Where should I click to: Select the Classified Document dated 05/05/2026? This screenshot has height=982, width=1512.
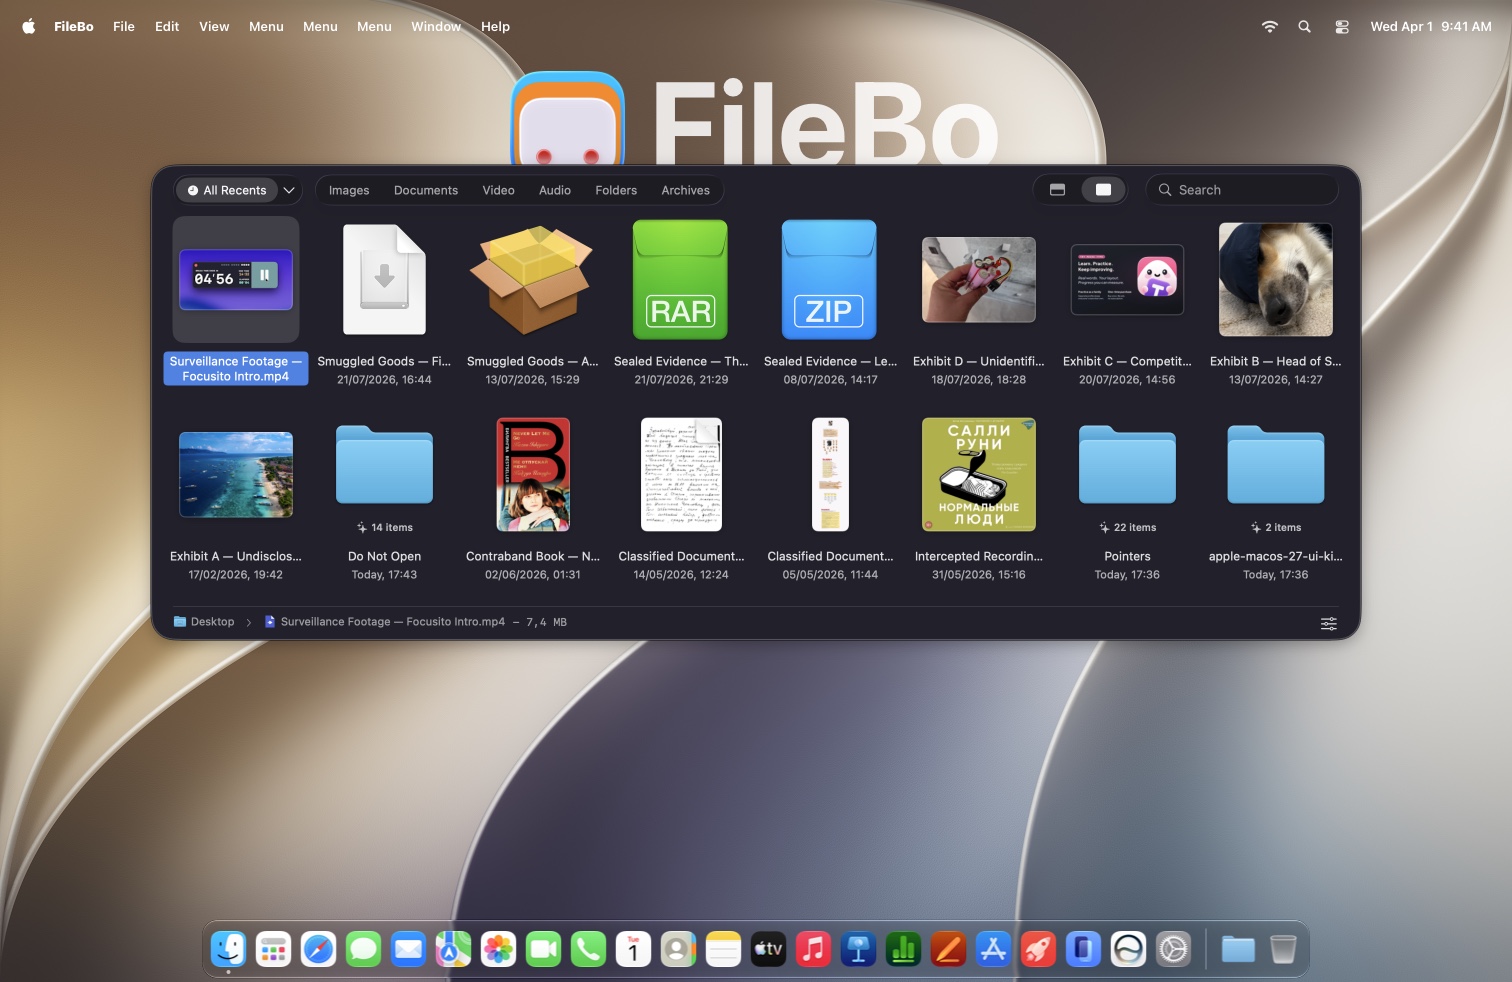pyautogui.click(x=830, y=475)
